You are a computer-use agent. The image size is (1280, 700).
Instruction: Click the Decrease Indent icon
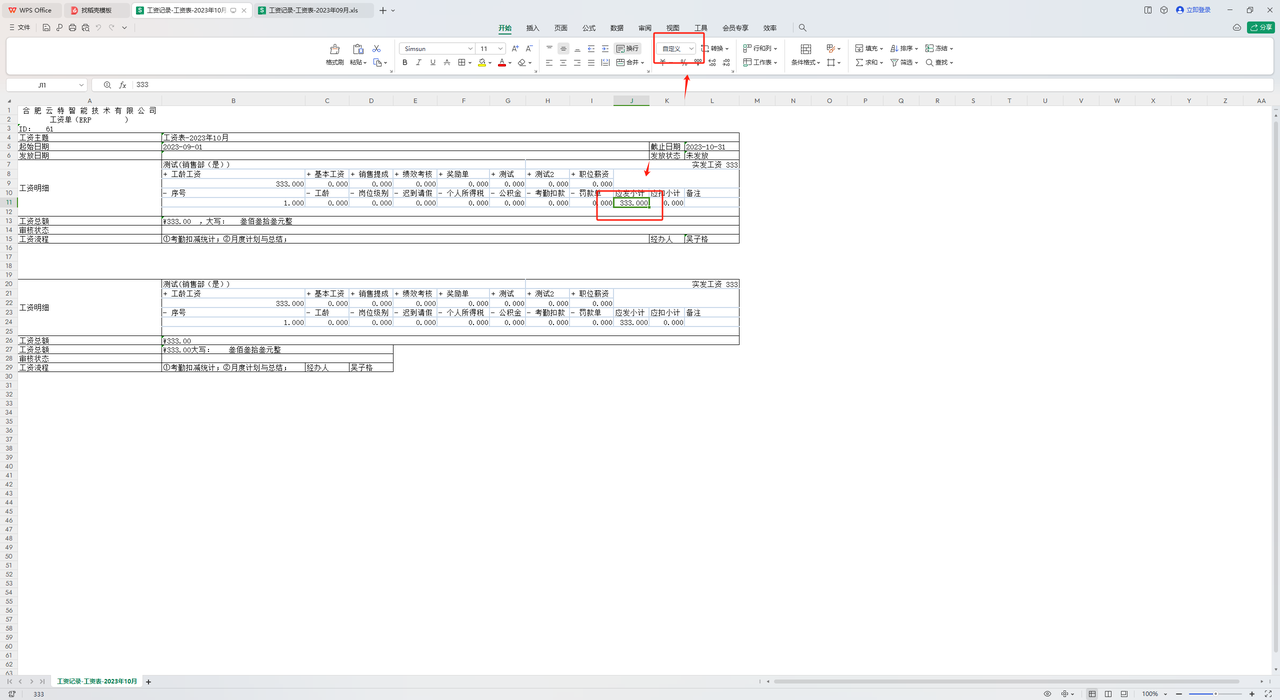click(x=591, y=48)
